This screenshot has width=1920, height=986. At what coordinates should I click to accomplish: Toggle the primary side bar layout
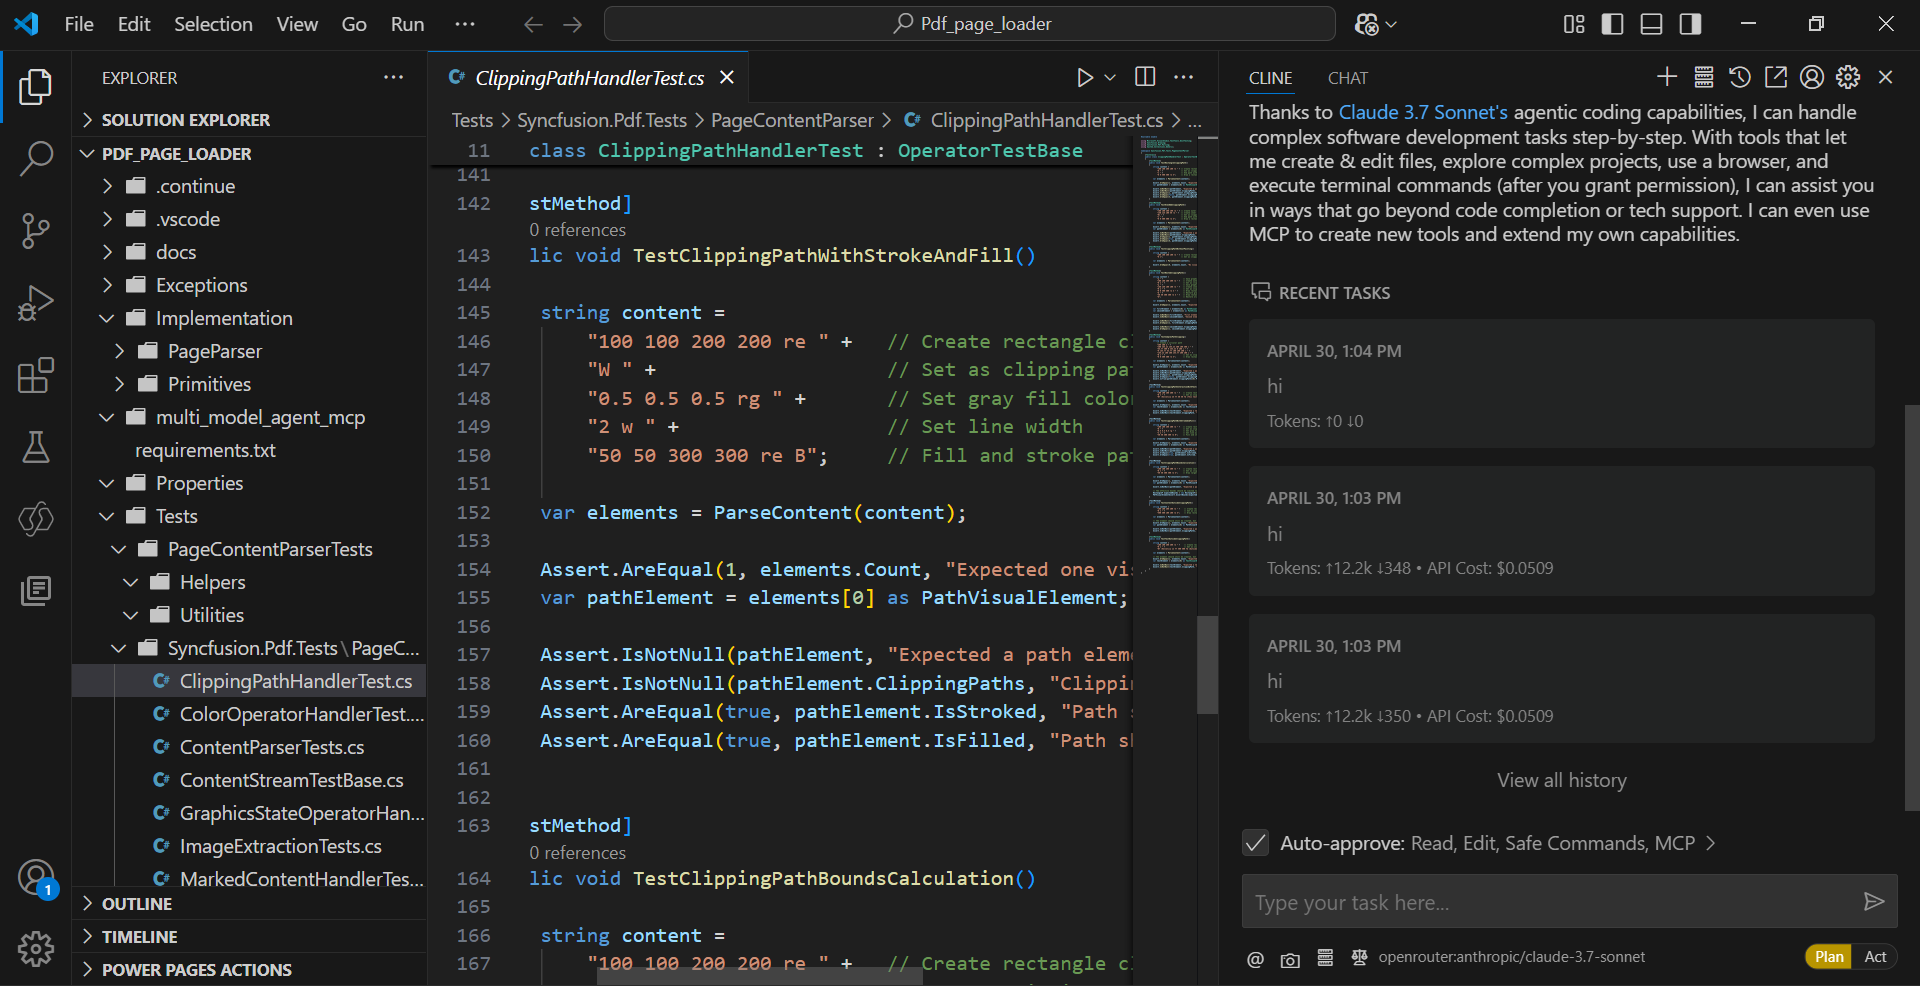click(x=1612, y=24)
